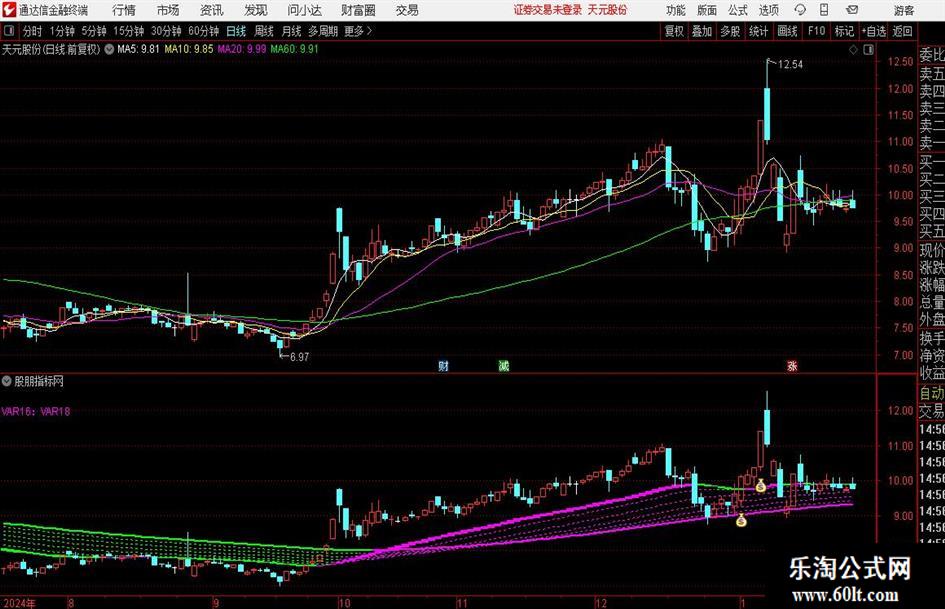Click the diamond icon above the price axis
945x609 pixels.
(x=853, y=50)
